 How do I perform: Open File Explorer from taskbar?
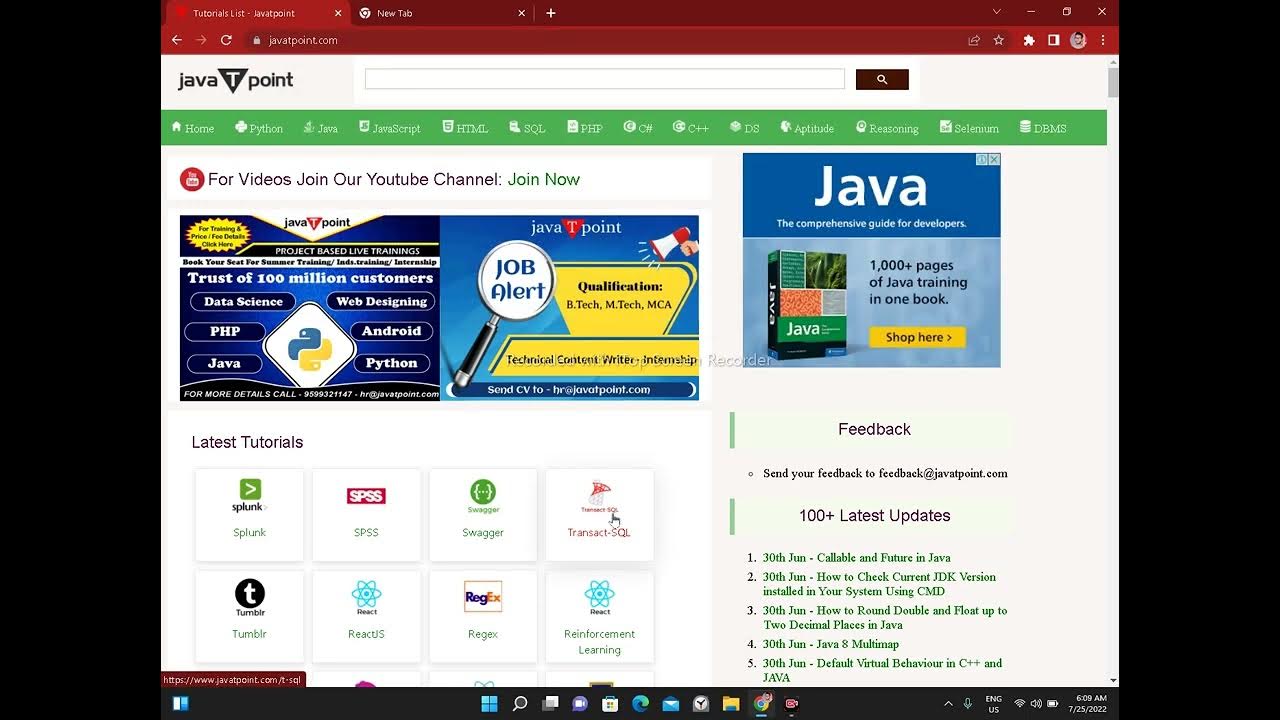pyautogui.click(x=731, y=704)
